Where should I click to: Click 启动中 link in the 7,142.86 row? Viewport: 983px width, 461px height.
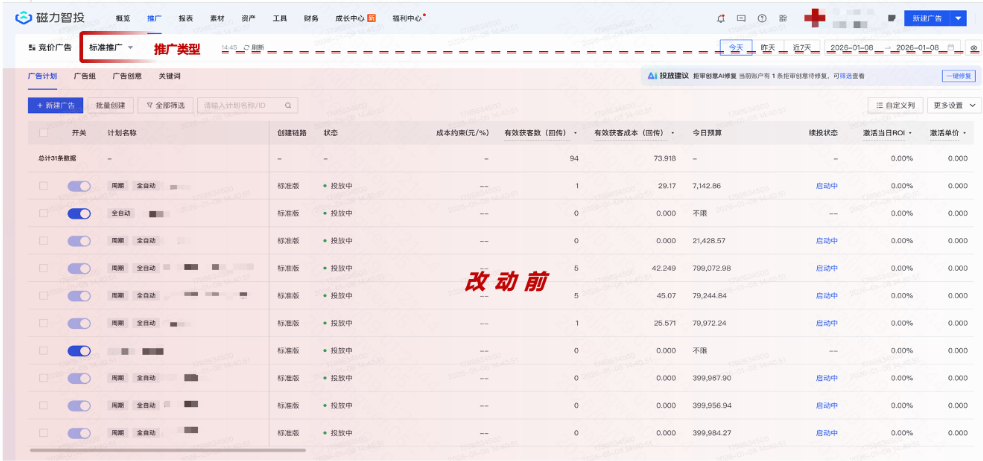pos(826,186)
